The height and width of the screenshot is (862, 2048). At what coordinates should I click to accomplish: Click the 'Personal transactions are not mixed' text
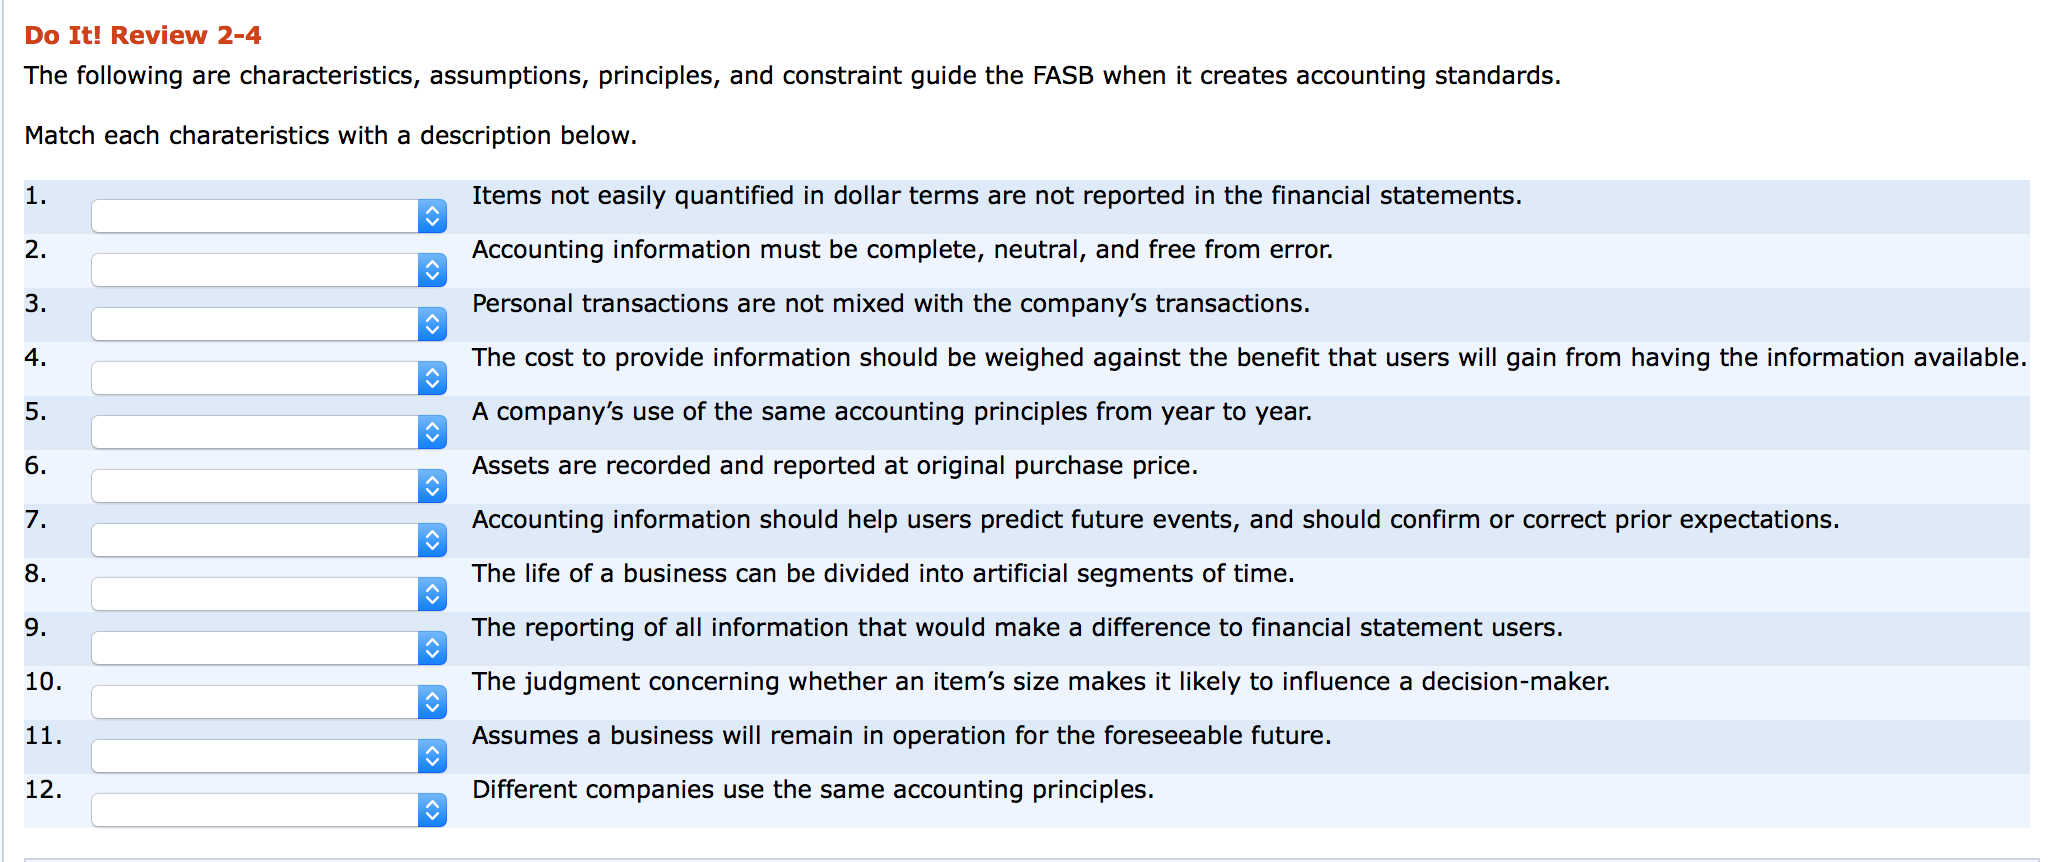pyautogui.click(x=890, y=304)
